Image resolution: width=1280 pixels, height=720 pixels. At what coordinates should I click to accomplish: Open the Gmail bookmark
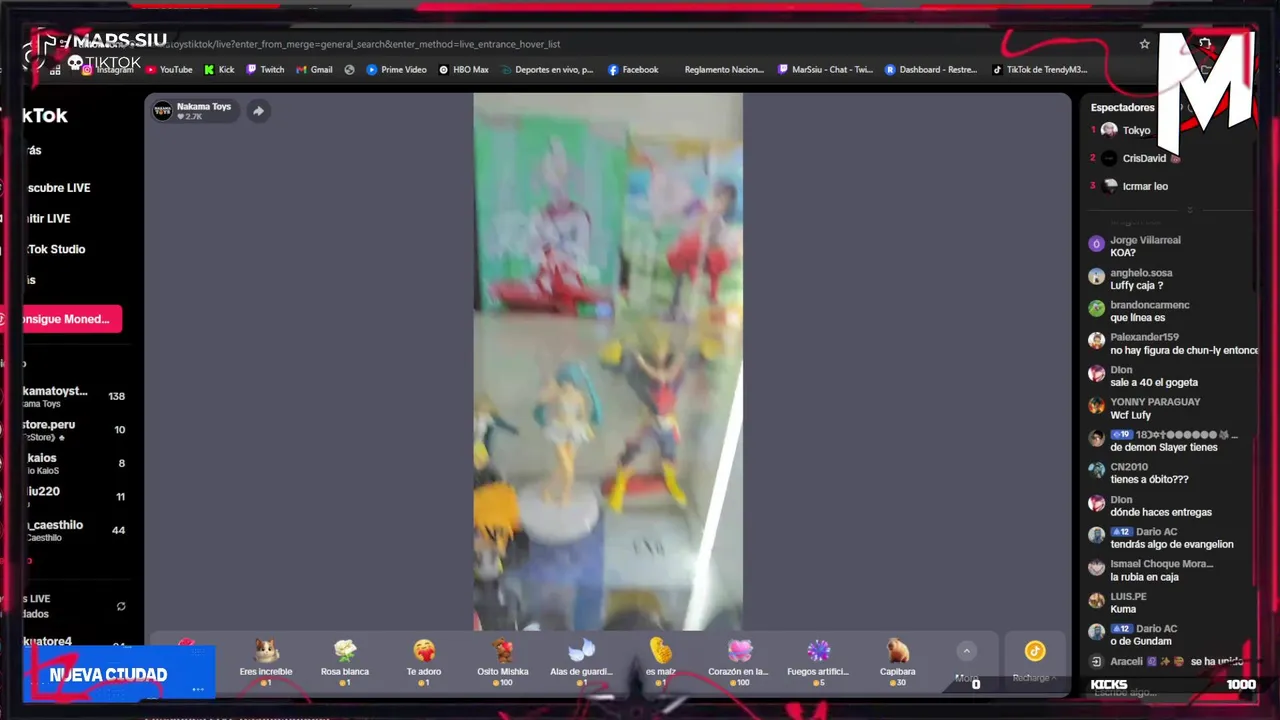coord(315,70)
